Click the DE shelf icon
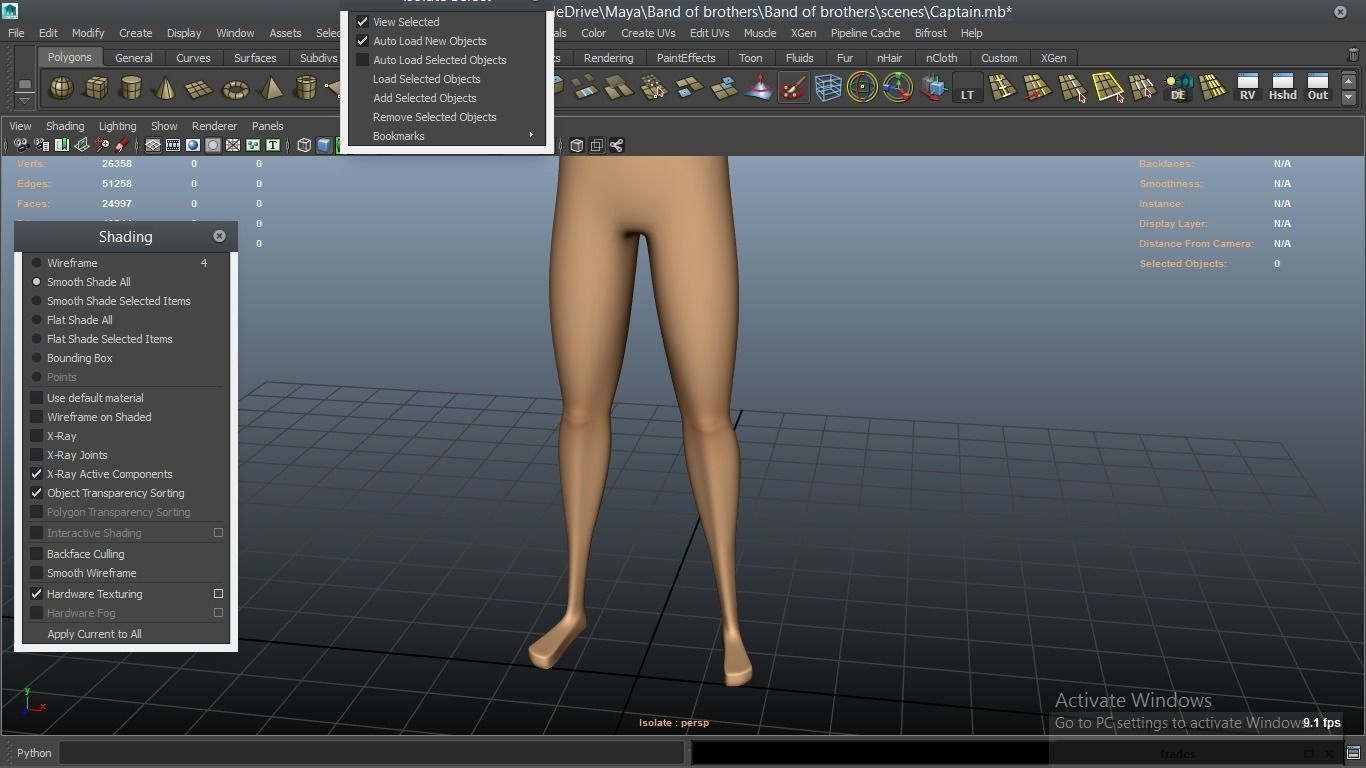1366x768 pixels. [1178, 88]
